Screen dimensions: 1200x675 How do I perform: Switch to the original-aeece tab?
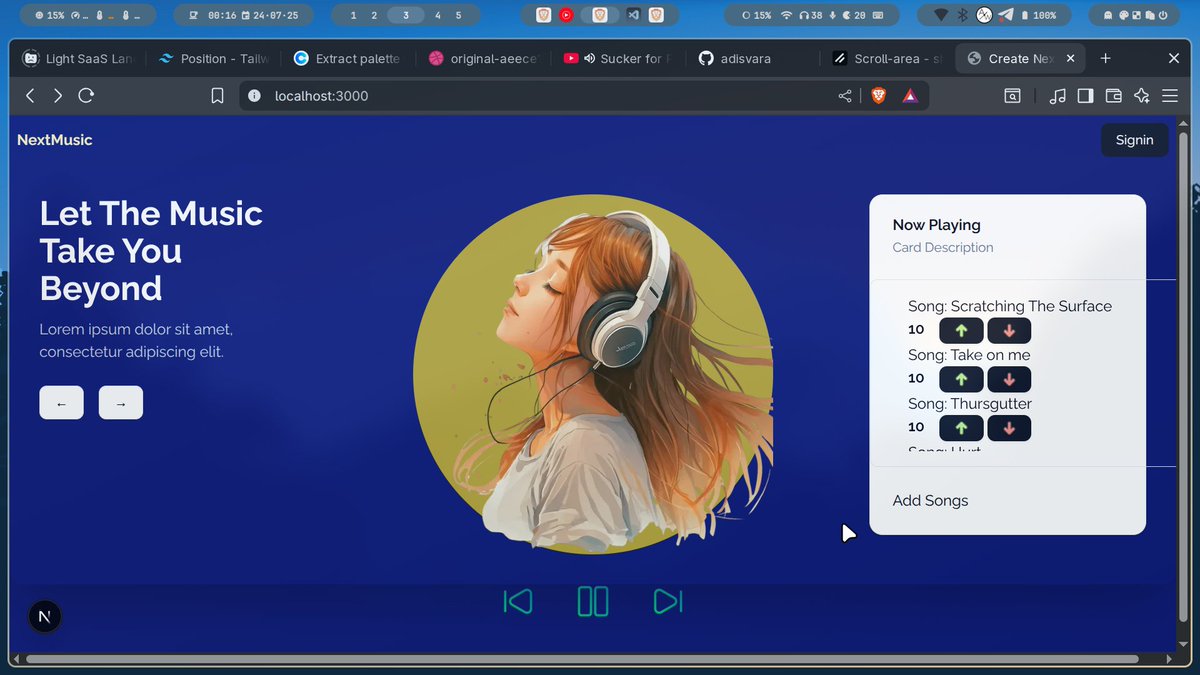484,59
